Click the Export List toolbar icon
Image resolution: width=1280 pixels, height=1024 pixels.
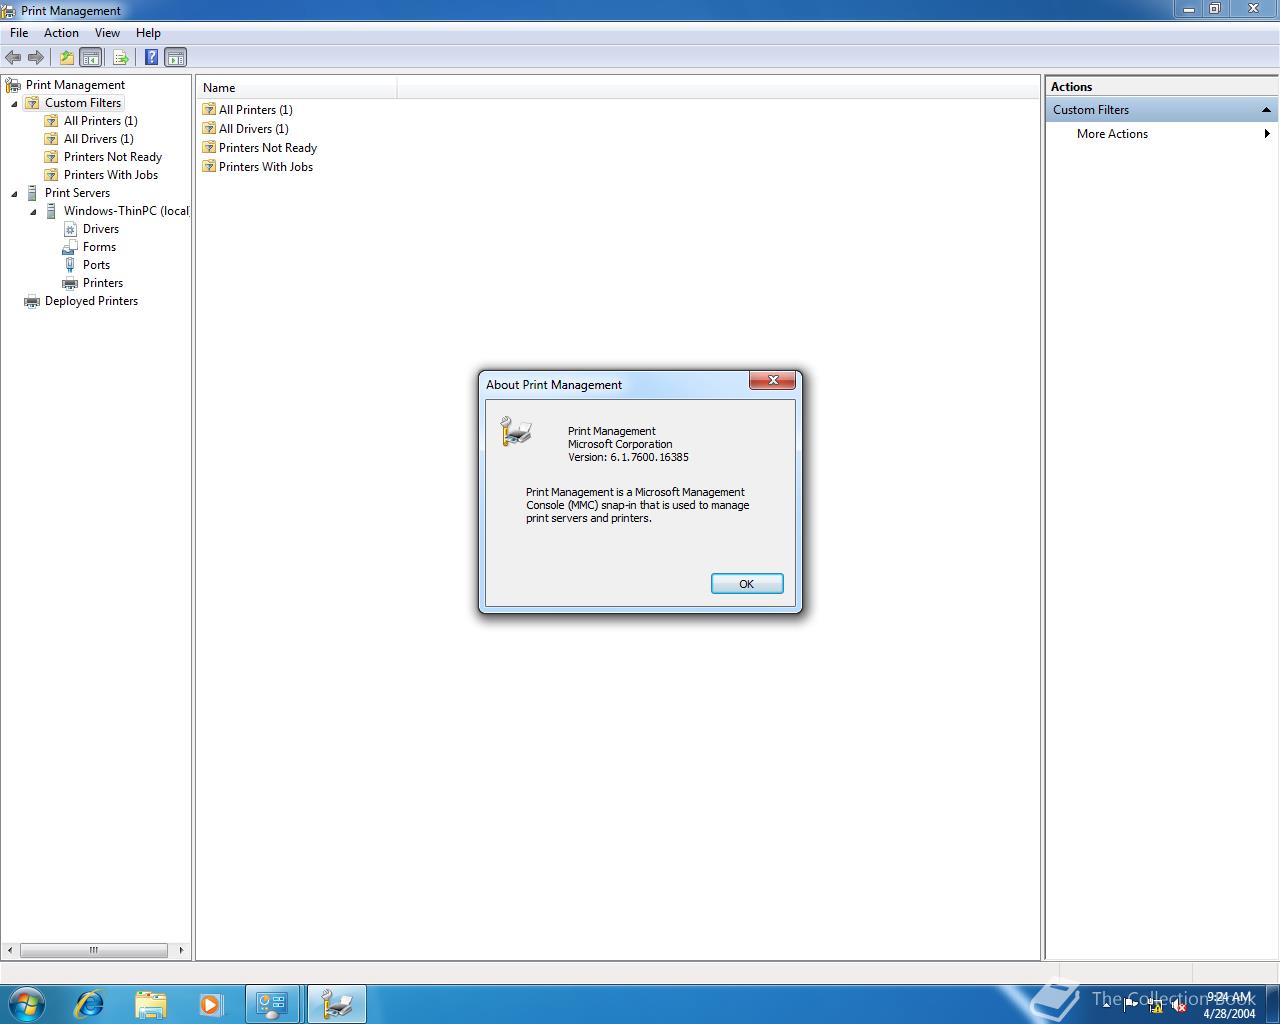[x=121, y=57]
